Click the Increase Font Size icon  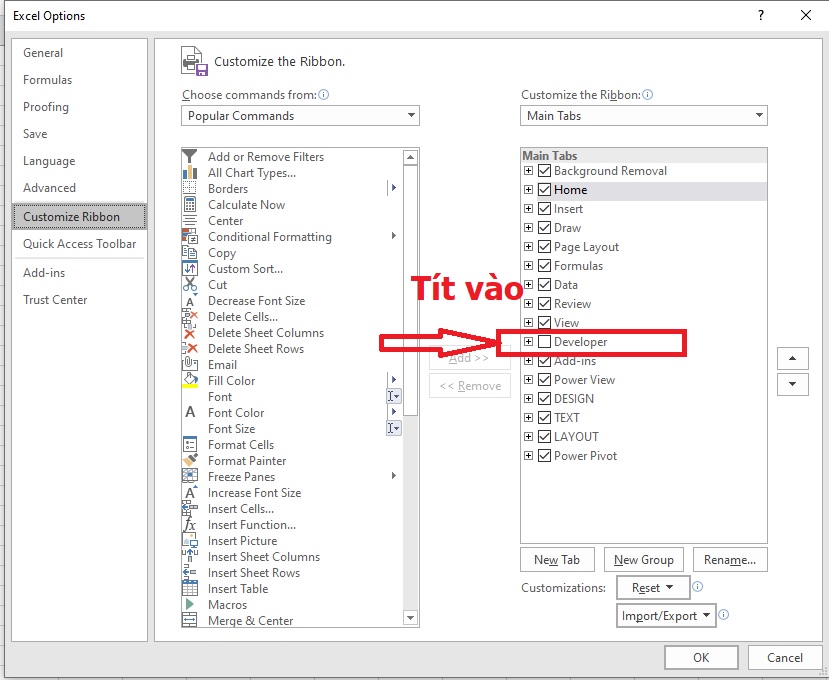pos(190,492)
